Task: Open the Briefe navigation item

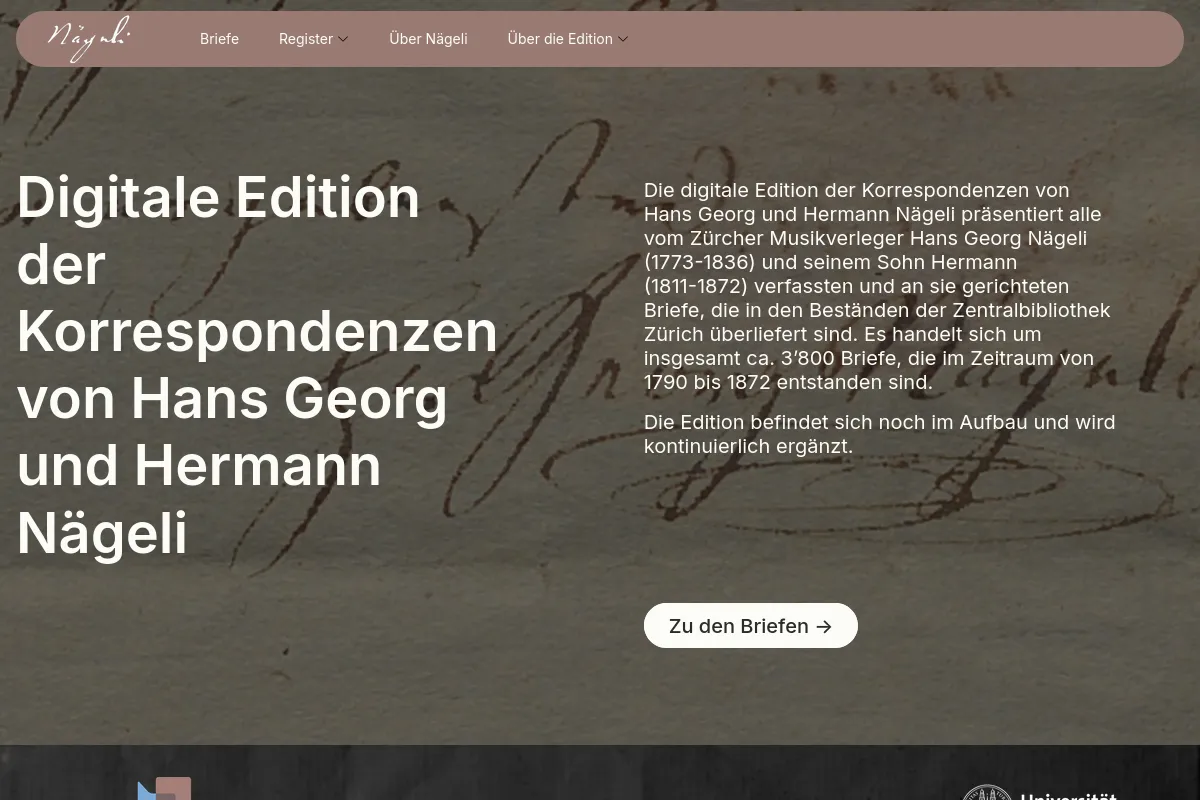Action: (219, 39)
